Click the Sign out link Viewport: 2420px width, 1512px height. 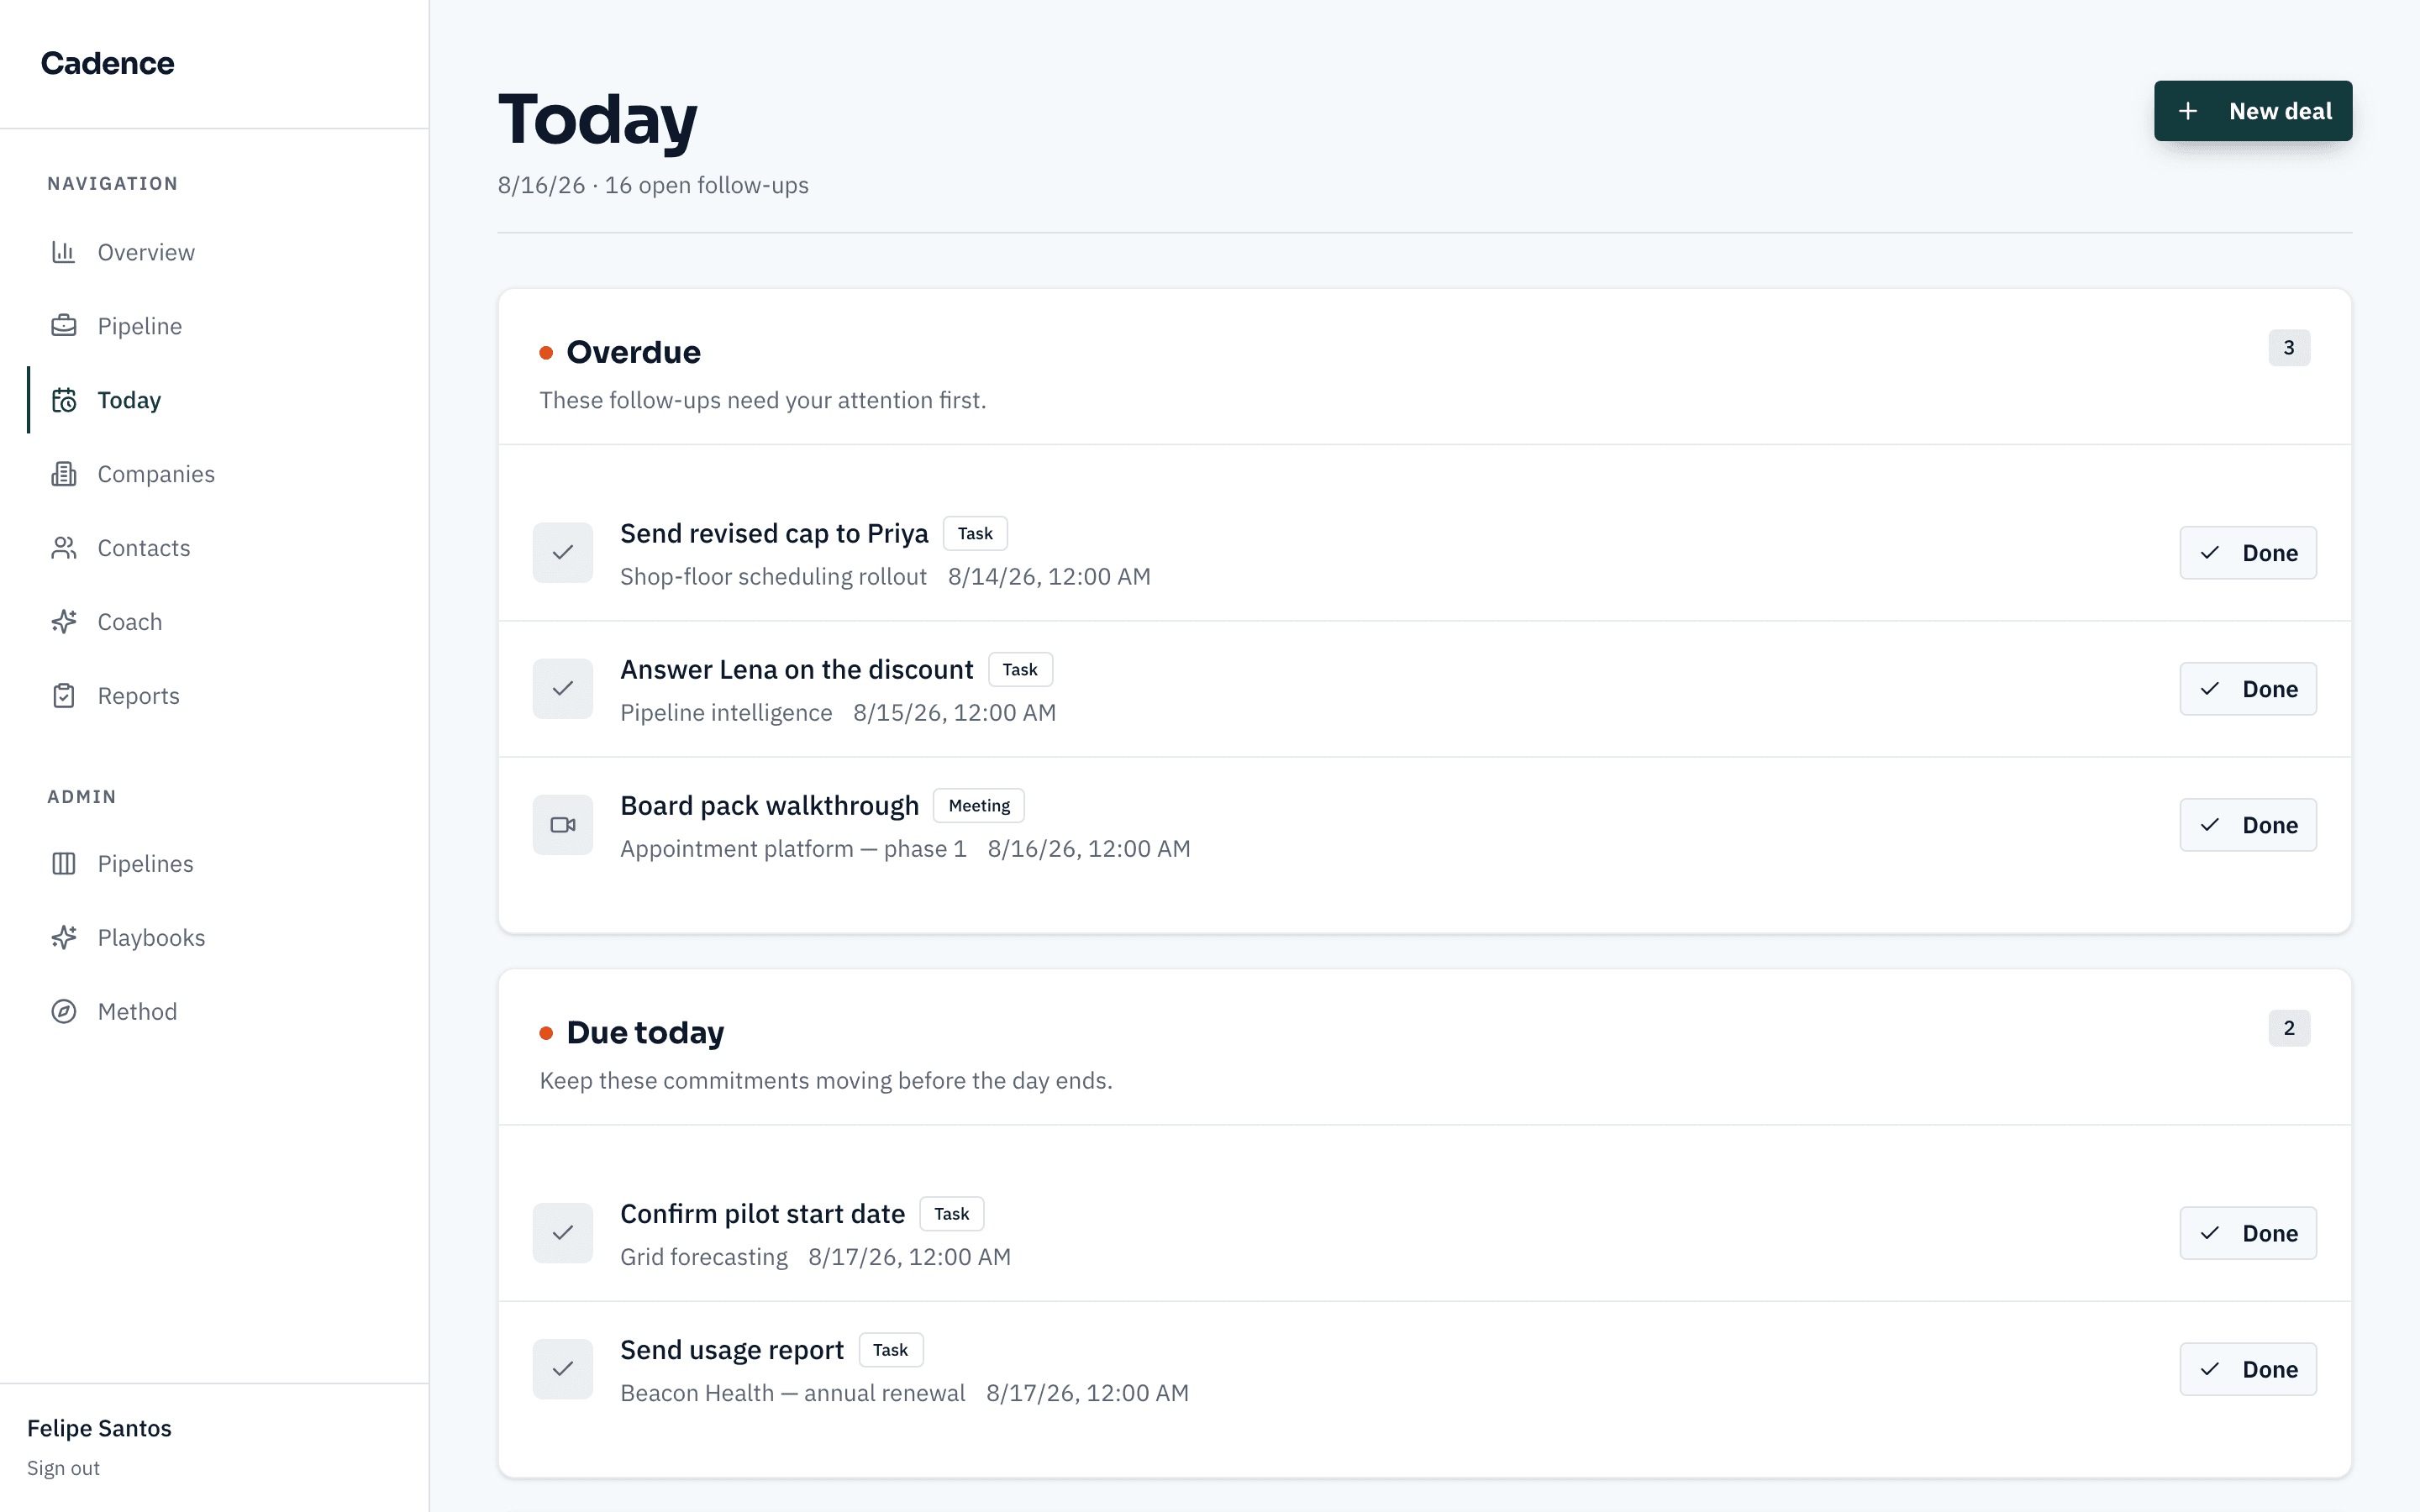click(63, 1468)
